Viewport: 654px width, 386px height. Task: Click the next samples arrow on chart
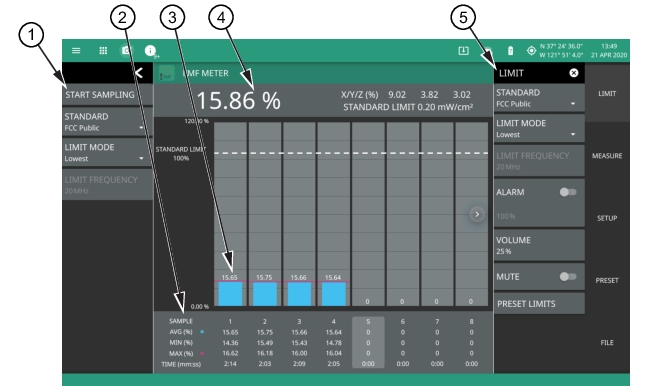coord(477,214)
